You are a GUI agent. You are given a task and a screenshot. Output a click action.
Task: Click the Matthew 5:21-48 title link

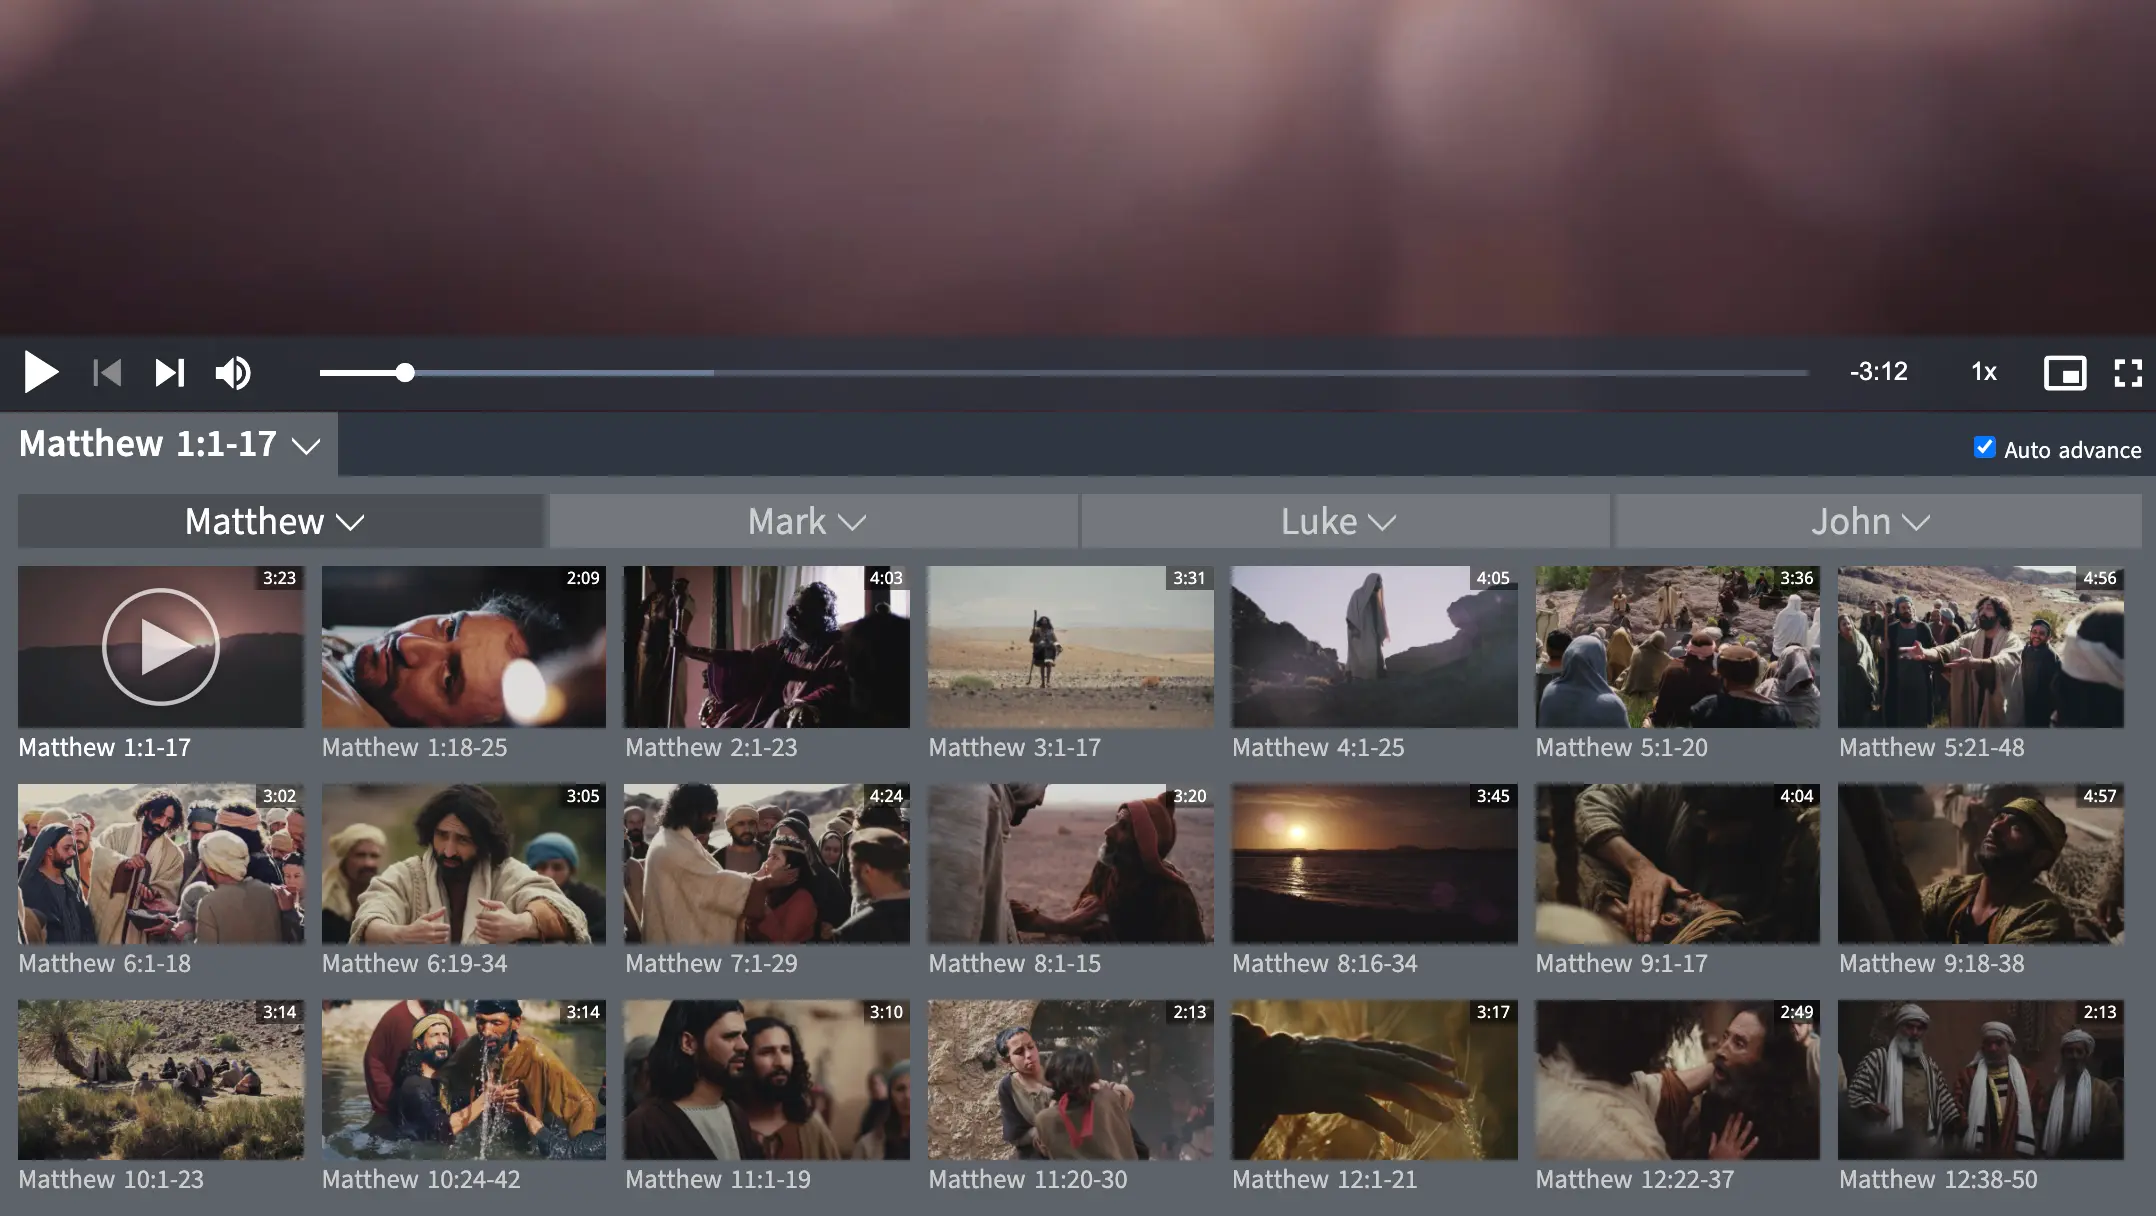point(1931,747)
